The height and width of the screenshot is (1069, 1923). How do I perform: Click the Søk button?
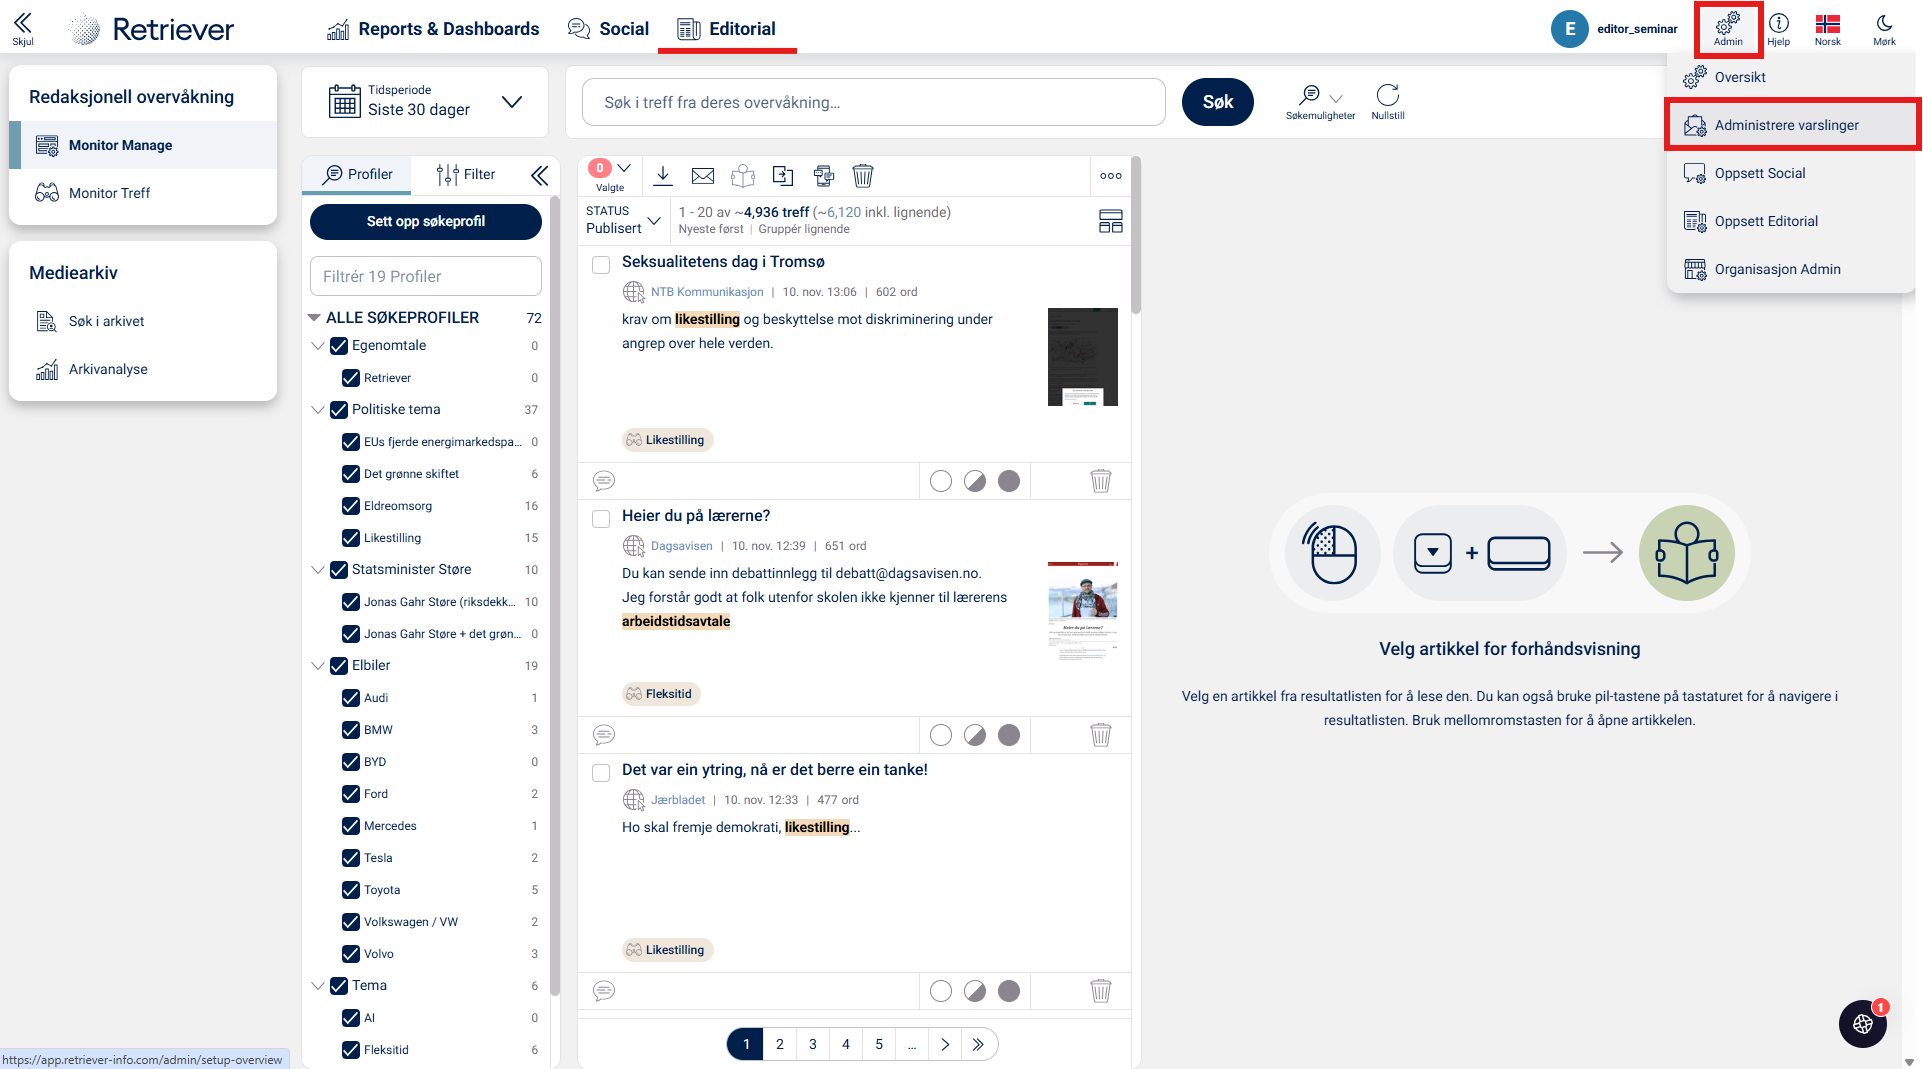point(1218,102)
